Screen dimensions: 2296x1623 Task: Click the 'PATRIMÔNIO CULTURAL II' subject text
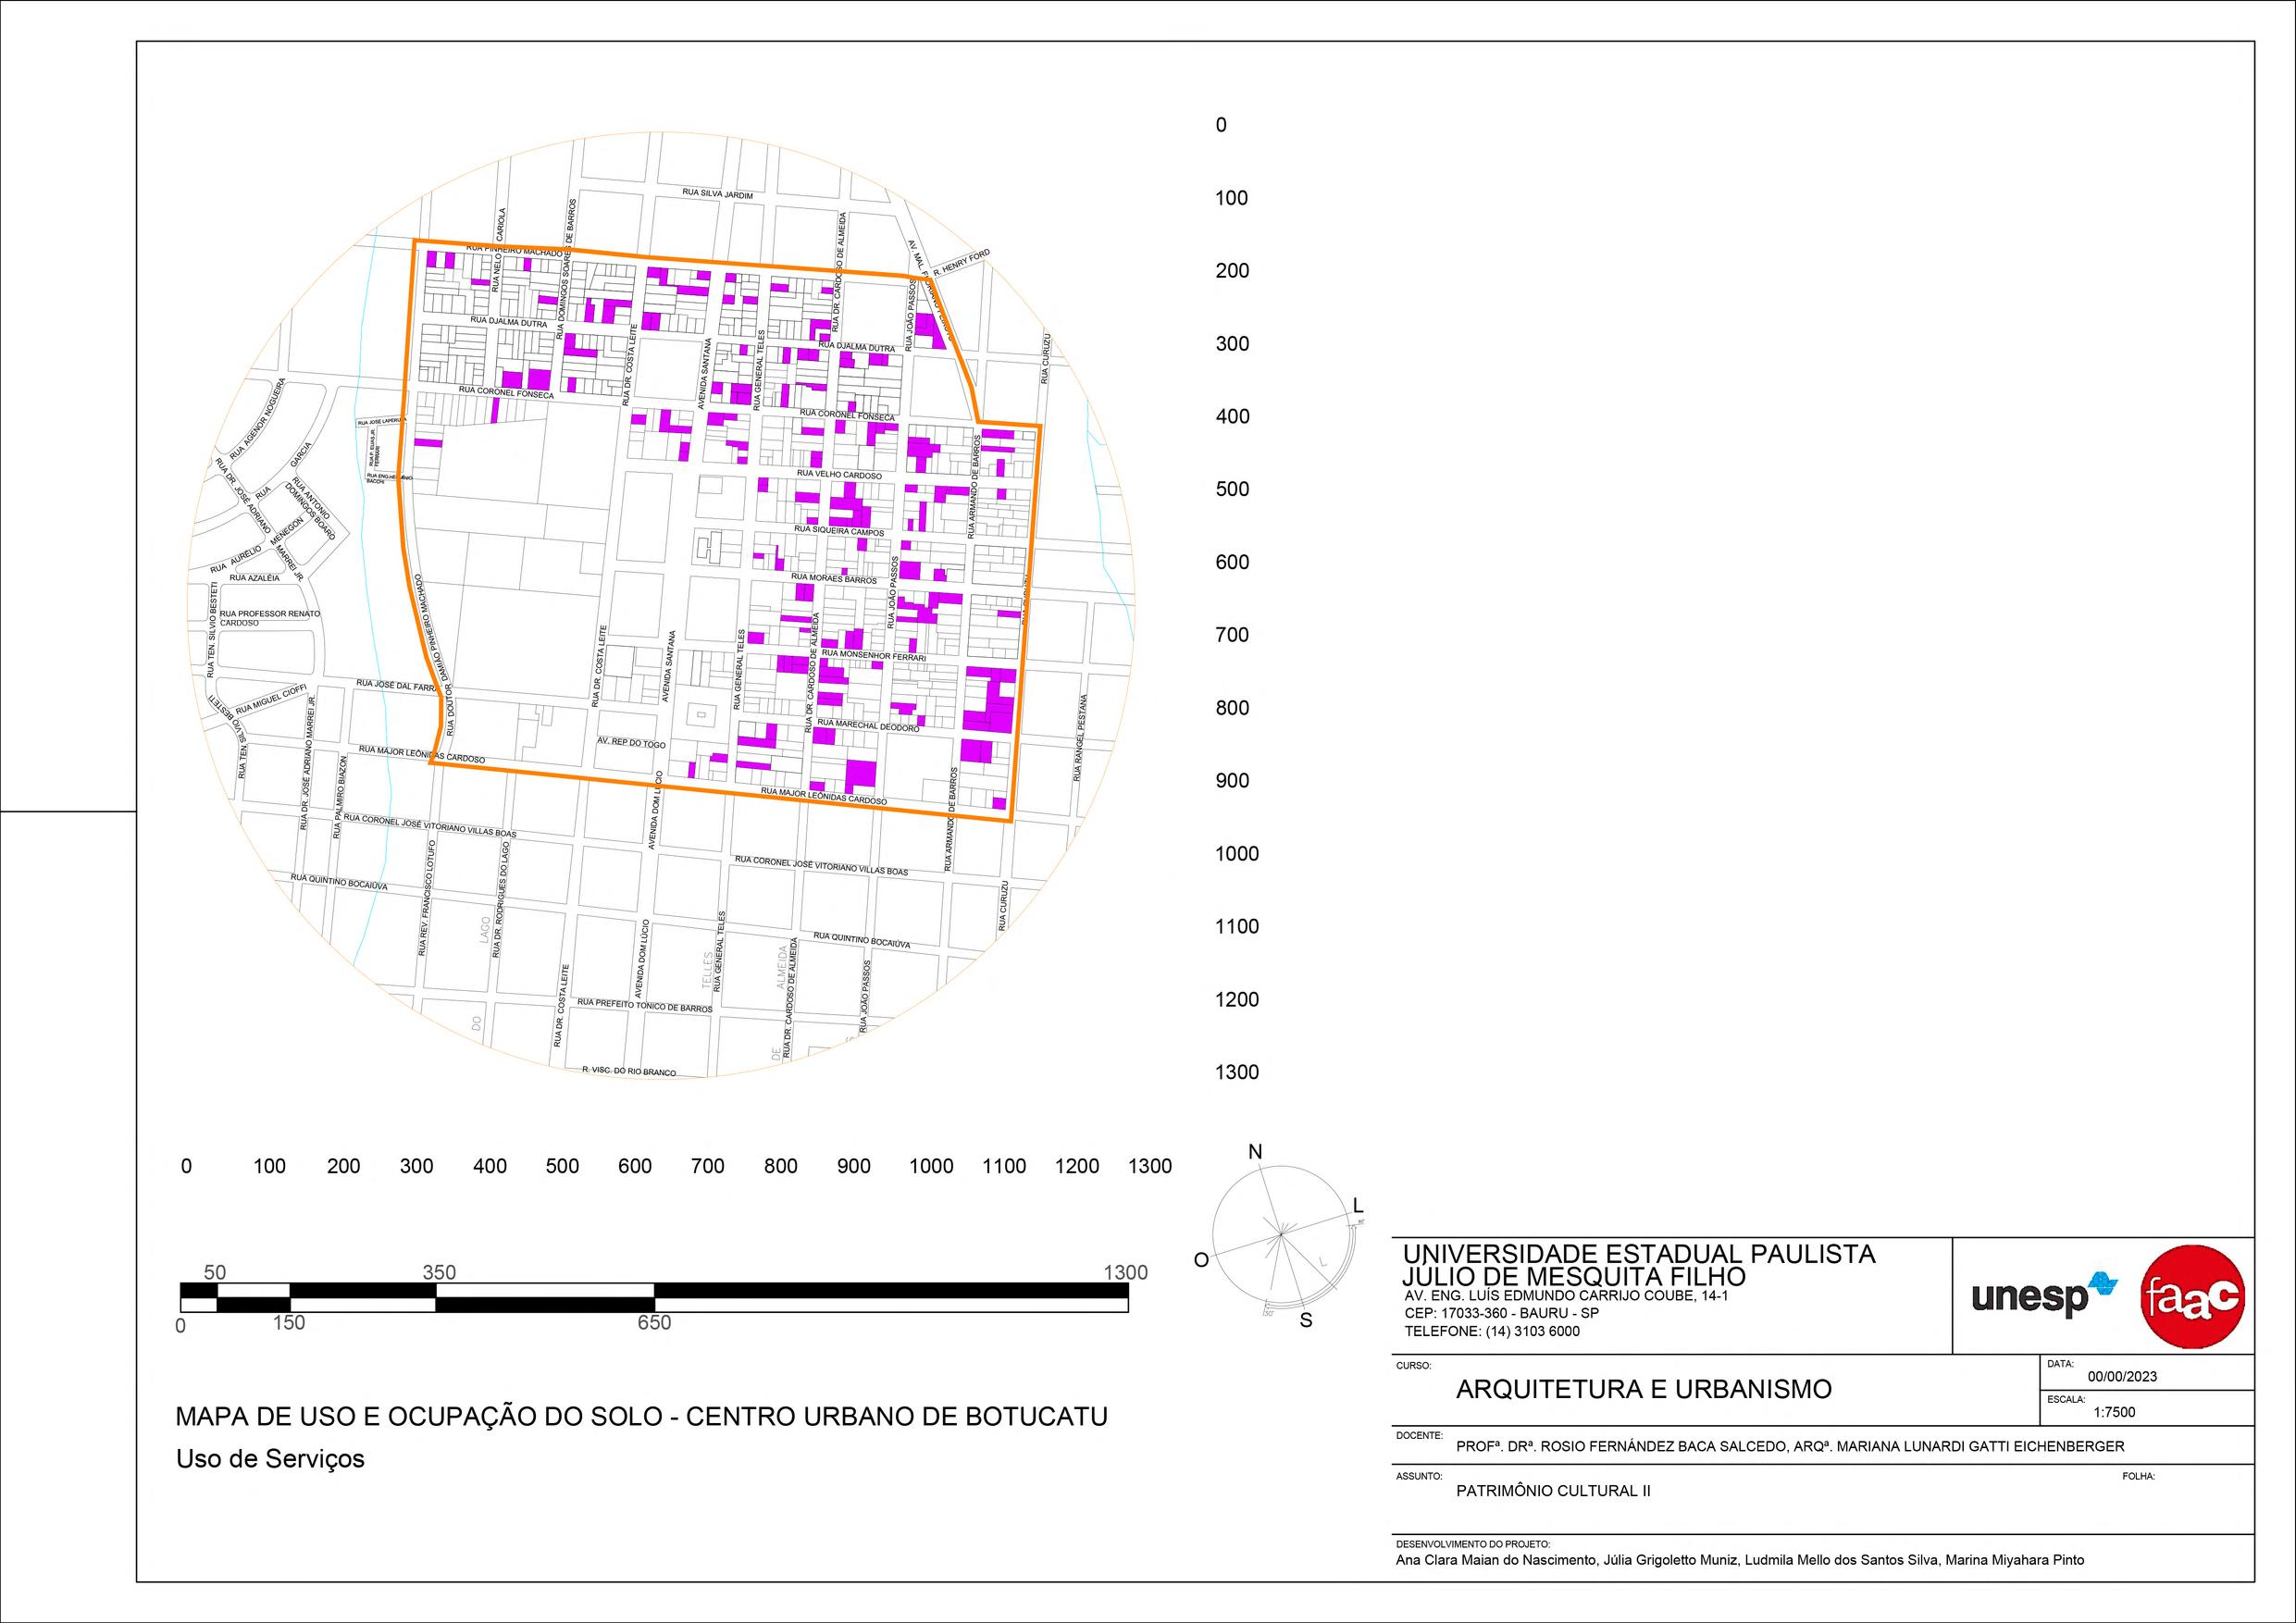(1553, 1491)
